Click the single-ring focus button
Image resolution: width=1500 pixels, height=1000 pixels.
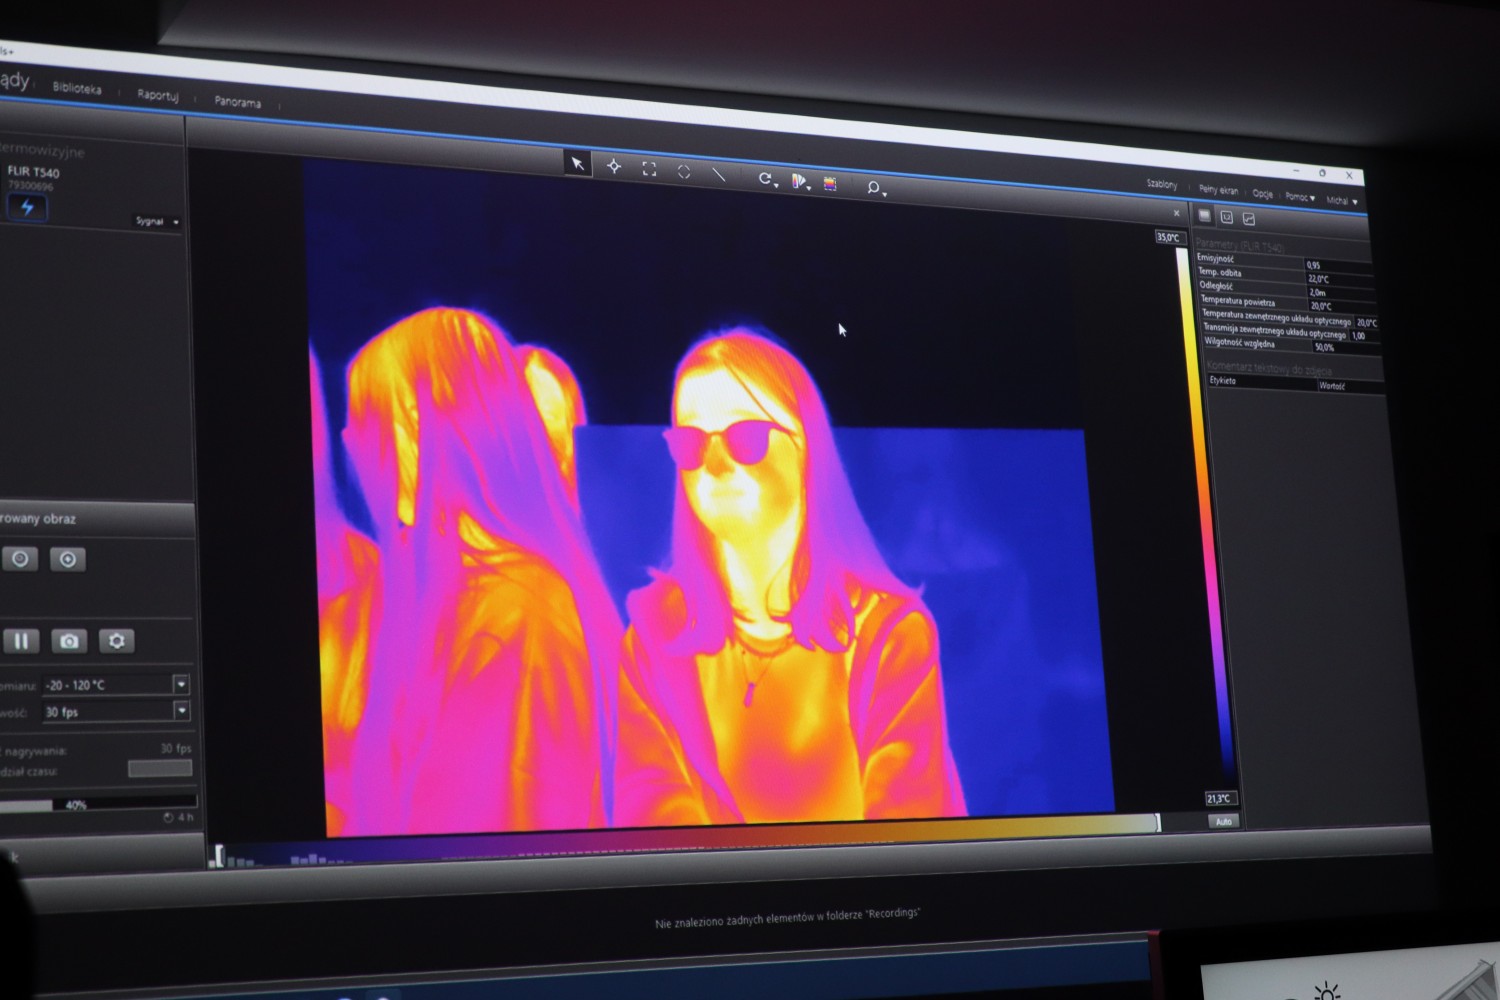tap(20, 559)
